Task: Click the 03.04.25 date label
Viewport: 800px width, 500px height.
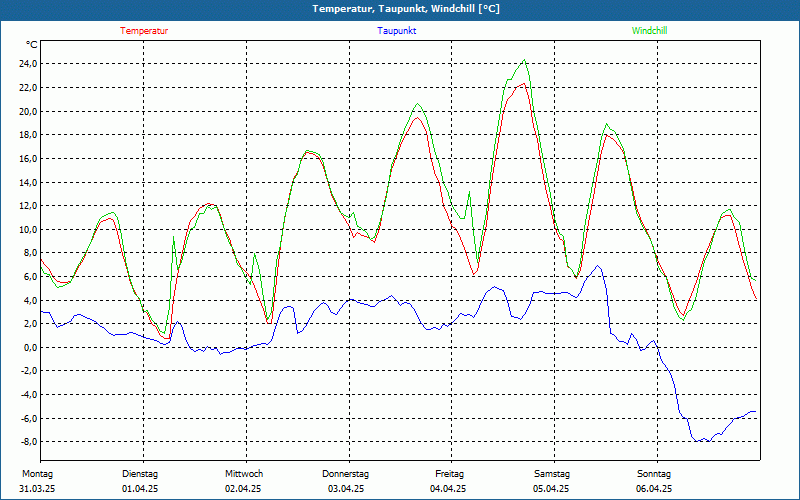Action: (346, 489)
